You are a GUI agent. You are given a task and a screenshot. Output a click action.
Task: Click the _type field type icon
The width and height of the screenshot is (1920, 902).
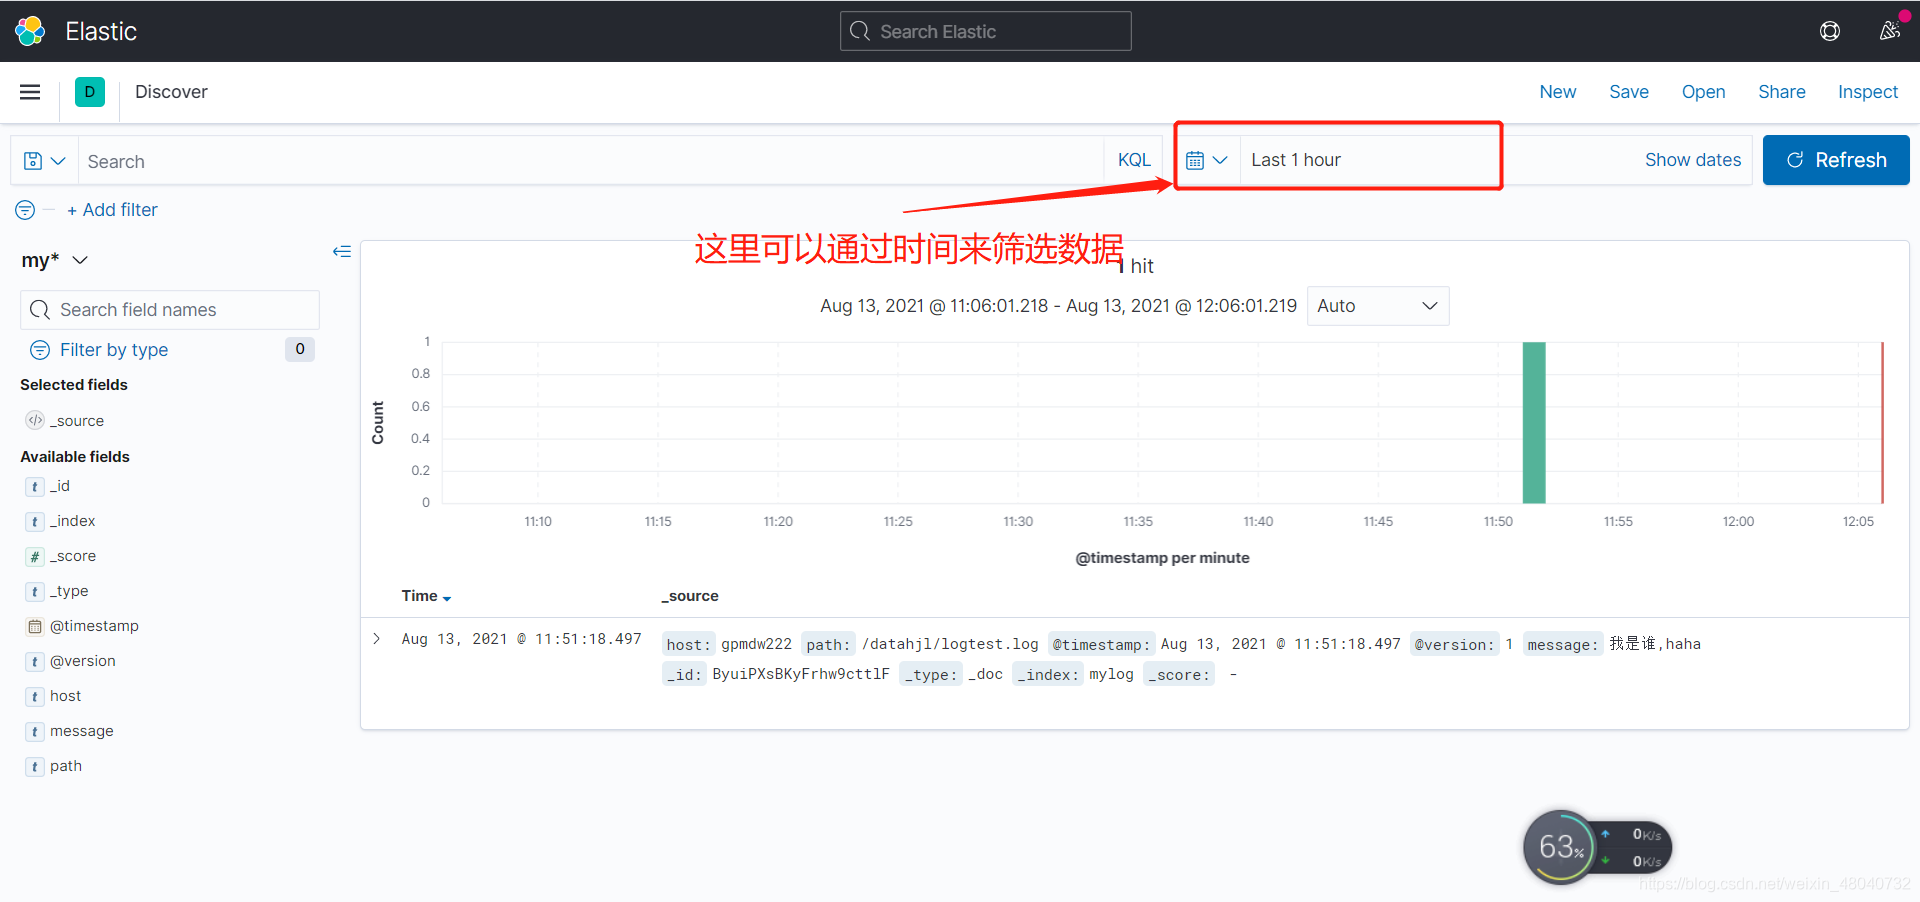[x=35, y=591]
